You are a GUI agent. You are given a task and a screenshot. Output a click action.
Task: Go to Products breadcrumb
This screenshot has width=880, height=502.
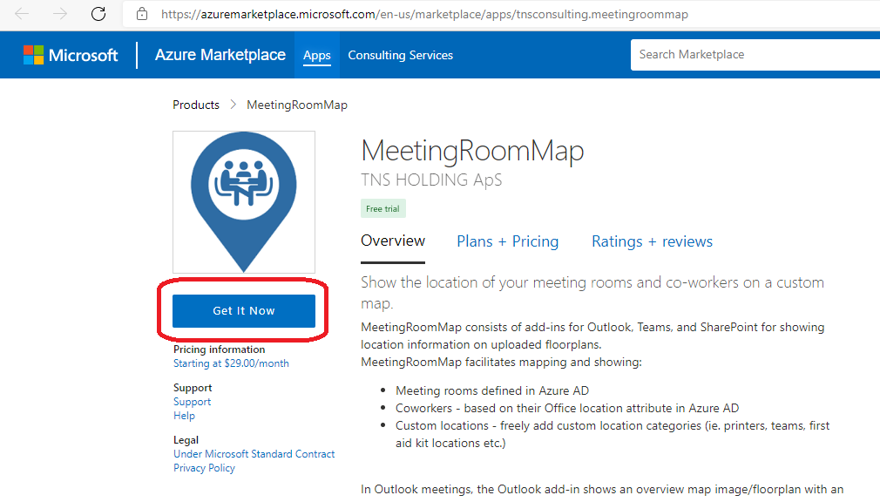[196, 105]
